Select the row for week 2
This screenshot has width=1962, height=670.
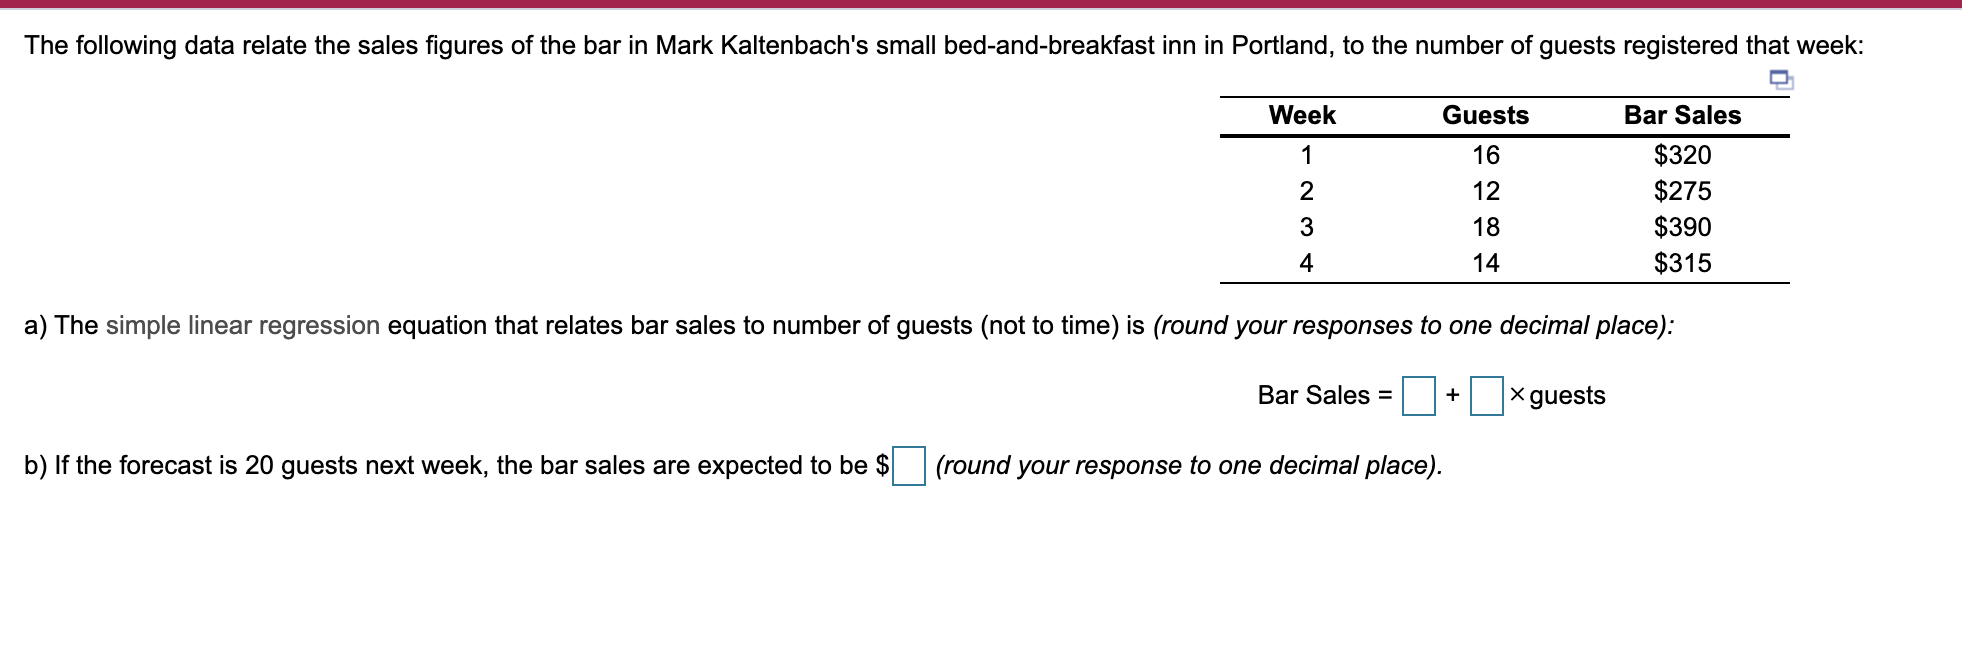pyautogui.click(x=1486, y=191)
